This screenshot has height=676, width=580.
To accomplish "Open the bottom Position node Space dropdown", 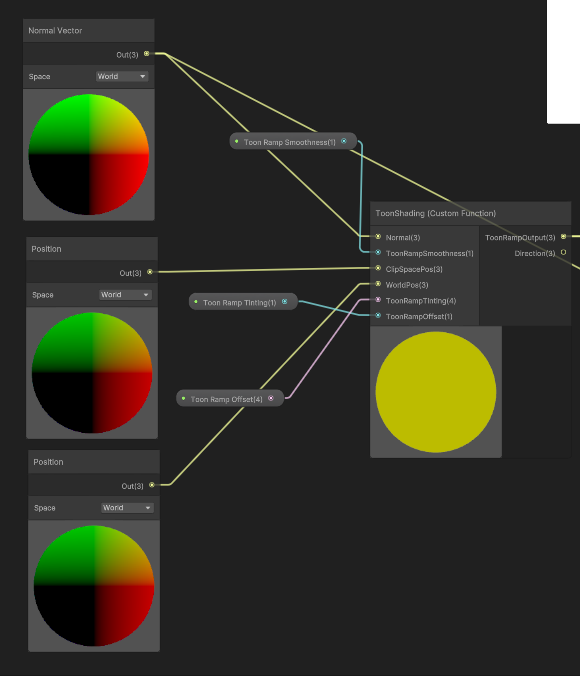I will click(x=127, y=508).
